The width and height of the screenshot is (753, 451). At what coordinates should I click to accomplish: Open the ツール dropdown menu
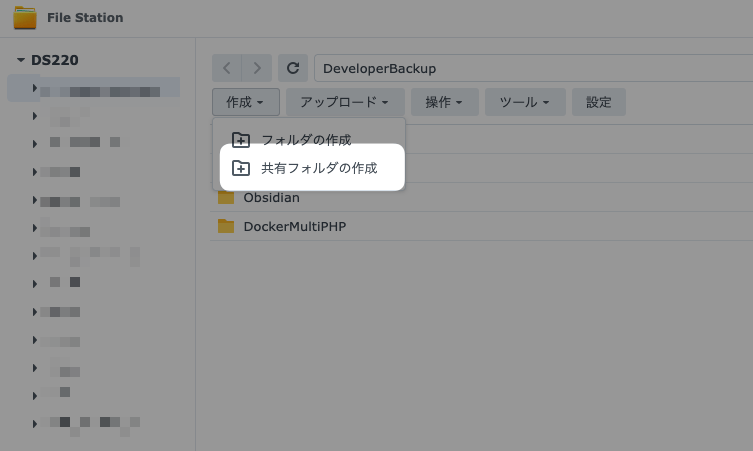click(x=525, y=102)
